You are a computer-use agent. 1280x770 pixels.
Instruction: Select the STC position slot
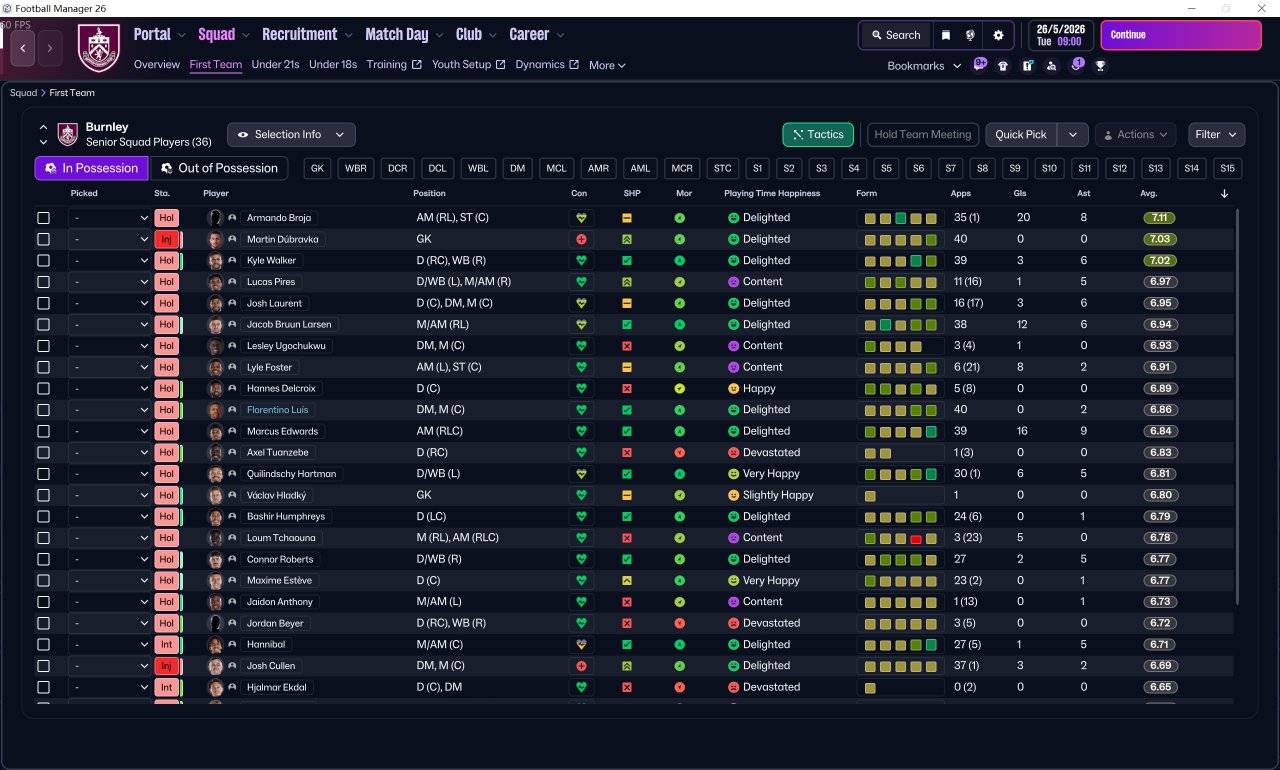tap(722, 169)
